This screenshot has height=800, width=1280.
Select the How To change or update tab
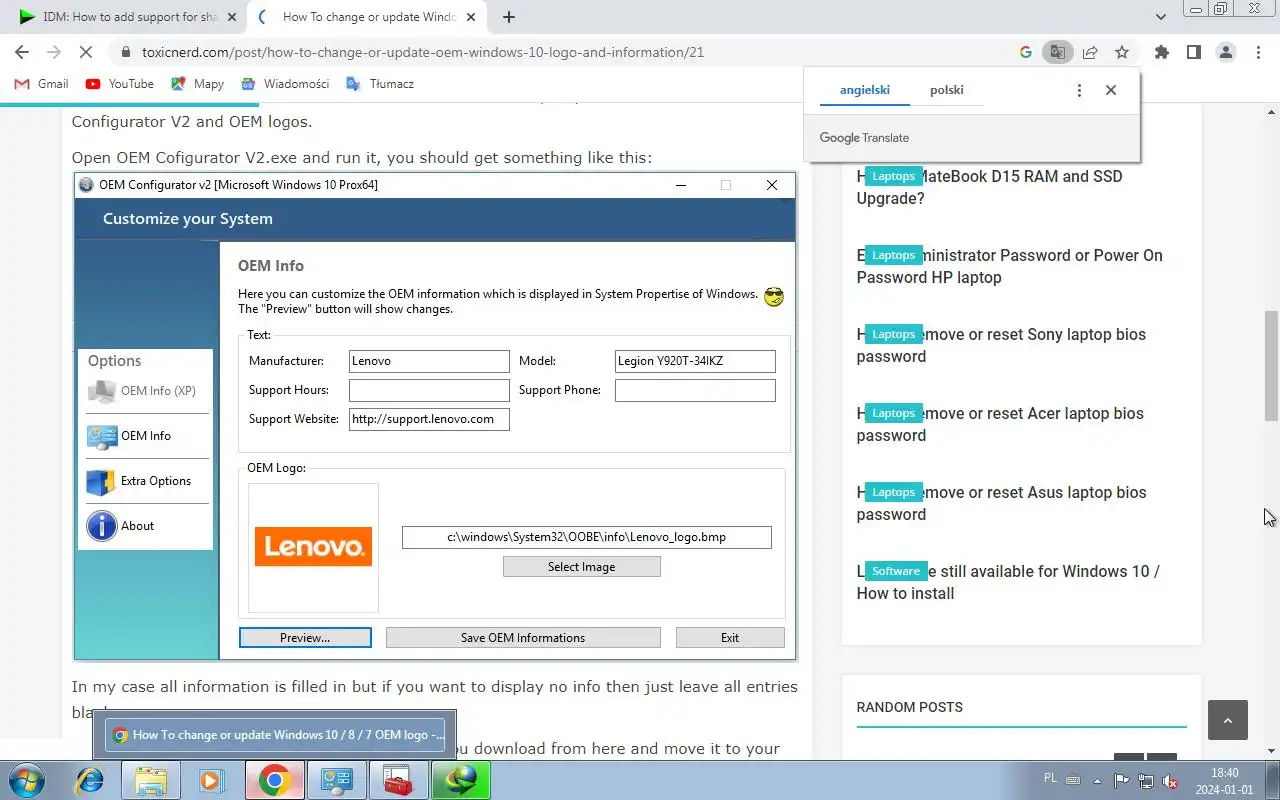tap(365, 17)
